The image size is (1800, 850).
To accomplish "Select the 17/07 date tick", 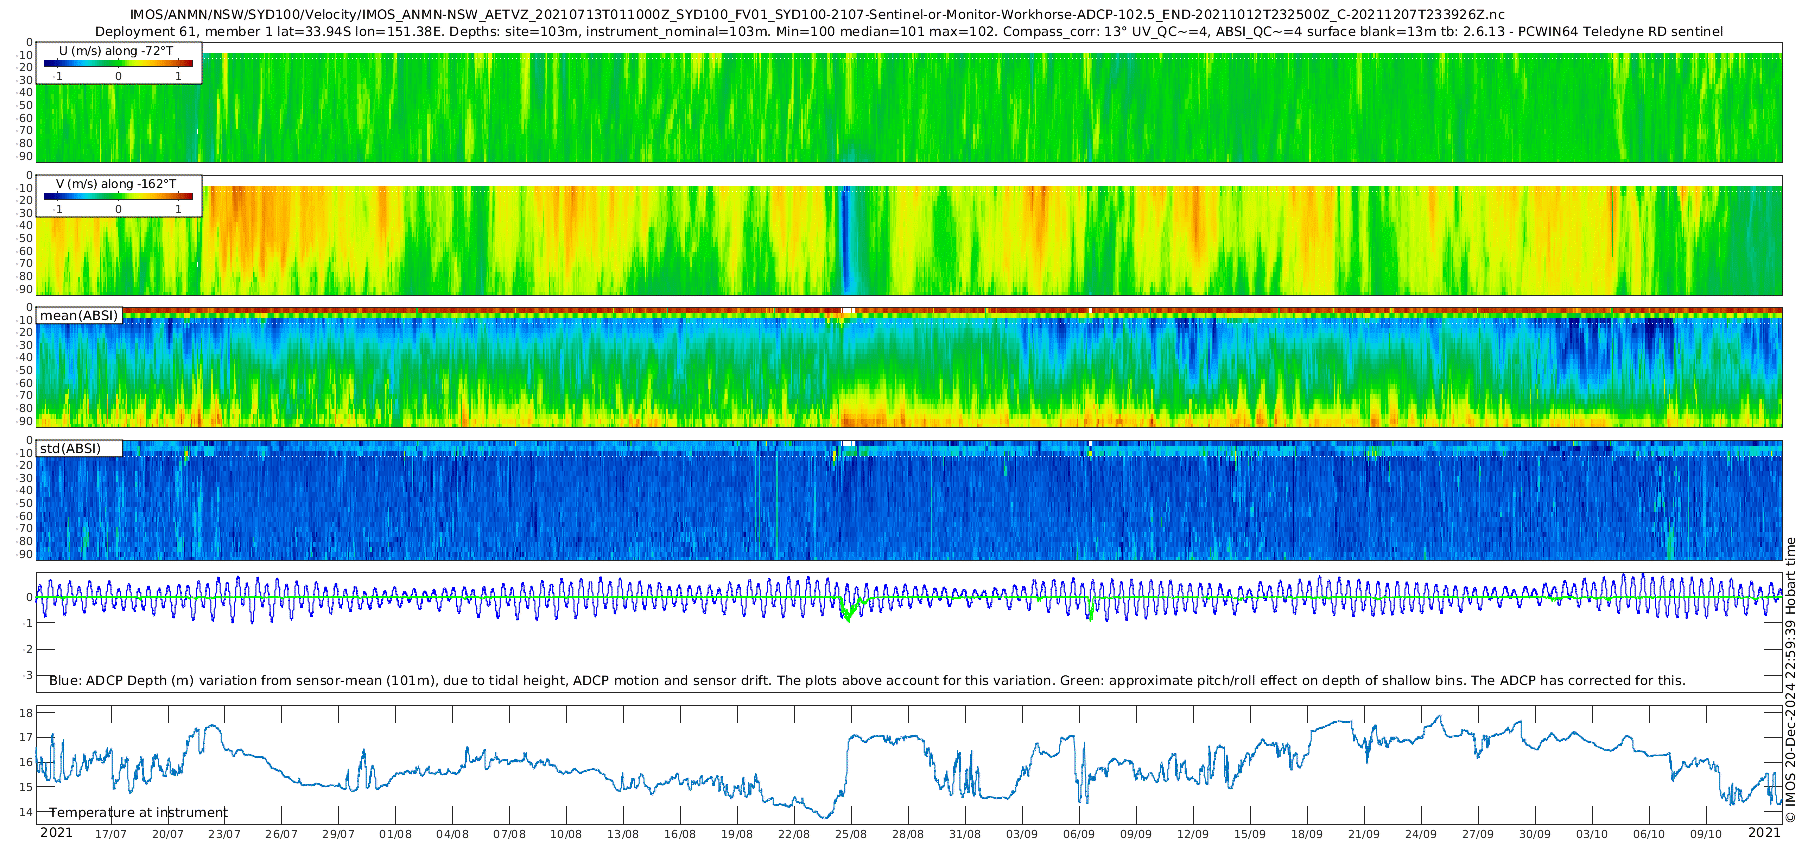I will [x=110, y=834].
